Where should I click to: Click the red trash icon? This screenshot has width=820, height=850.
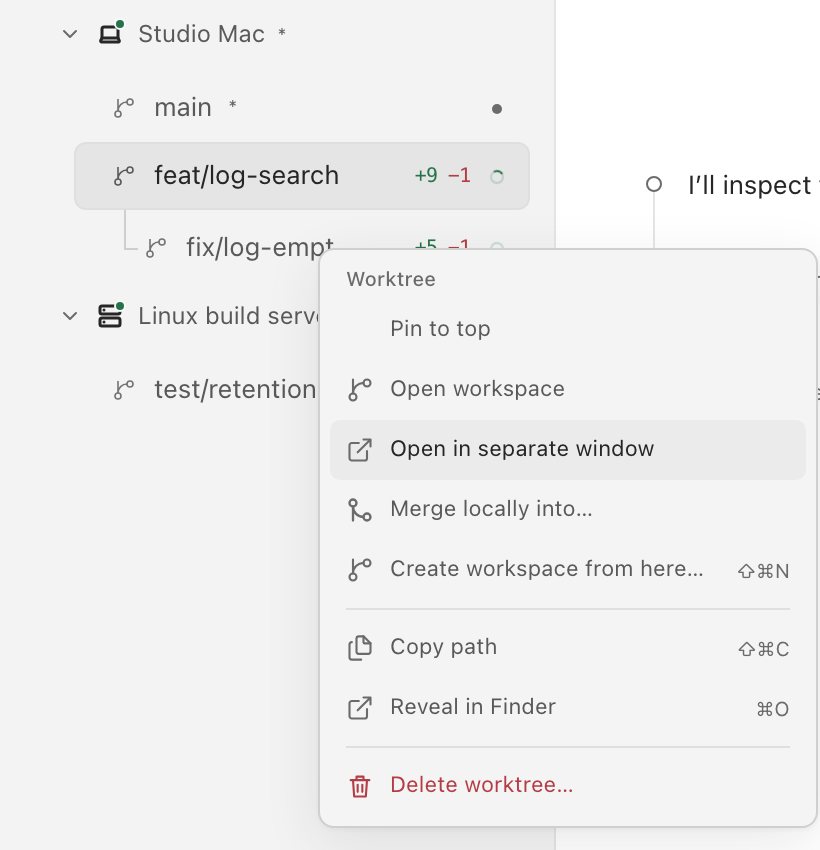360,787
